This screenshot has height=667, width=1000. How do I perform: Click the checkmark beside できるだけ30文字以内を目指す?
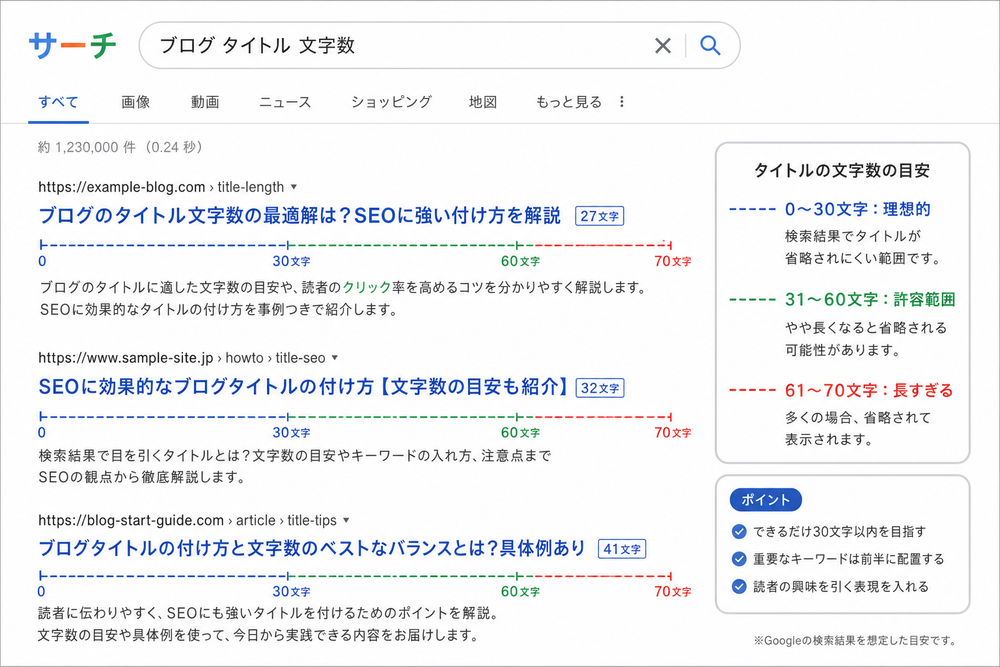coord(739,531)
